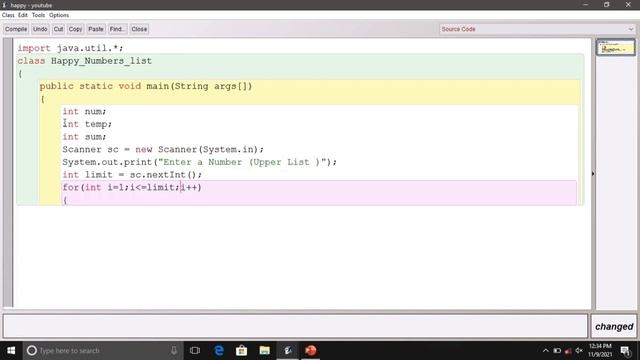Click the 'int num;' declaration
640x360 pixels.
click(84, 111)
